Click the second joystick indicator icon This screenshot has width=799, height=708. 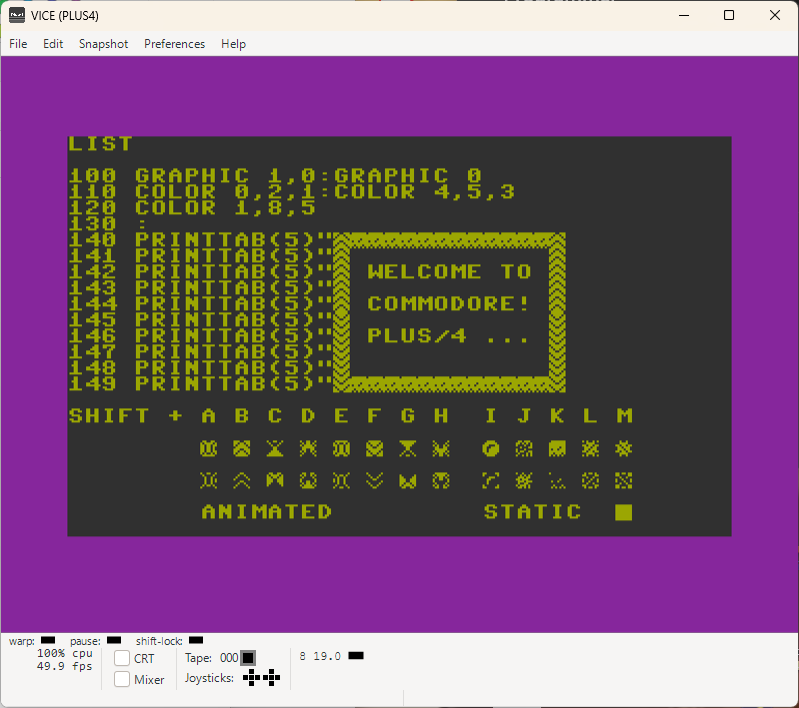tap(272, 677)
